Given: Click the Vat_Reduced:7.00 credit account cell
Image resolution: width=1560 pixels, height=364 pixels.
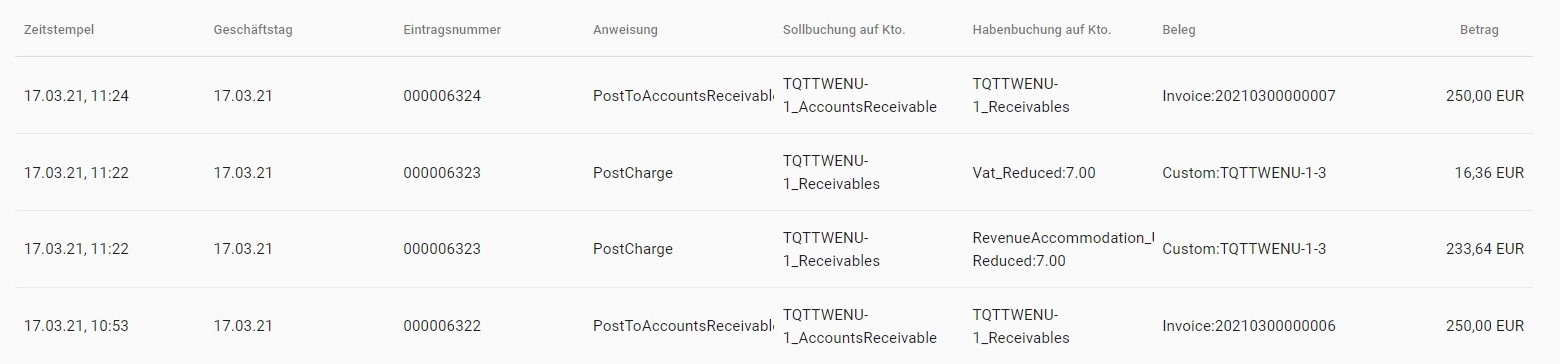Looking at the screenshot, I should pyautogui.click(x=1034, y=173).
